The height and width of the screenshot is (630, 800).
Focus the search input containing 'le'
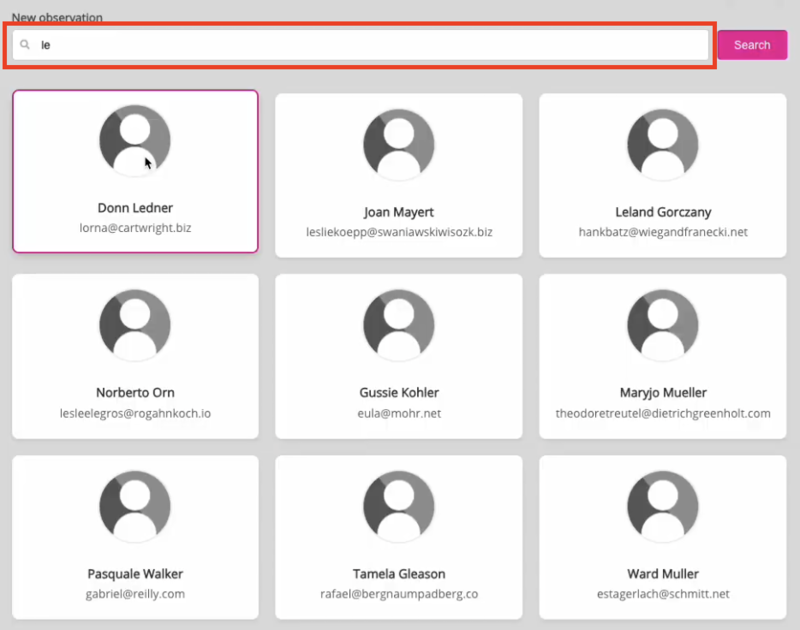(370, 45)
